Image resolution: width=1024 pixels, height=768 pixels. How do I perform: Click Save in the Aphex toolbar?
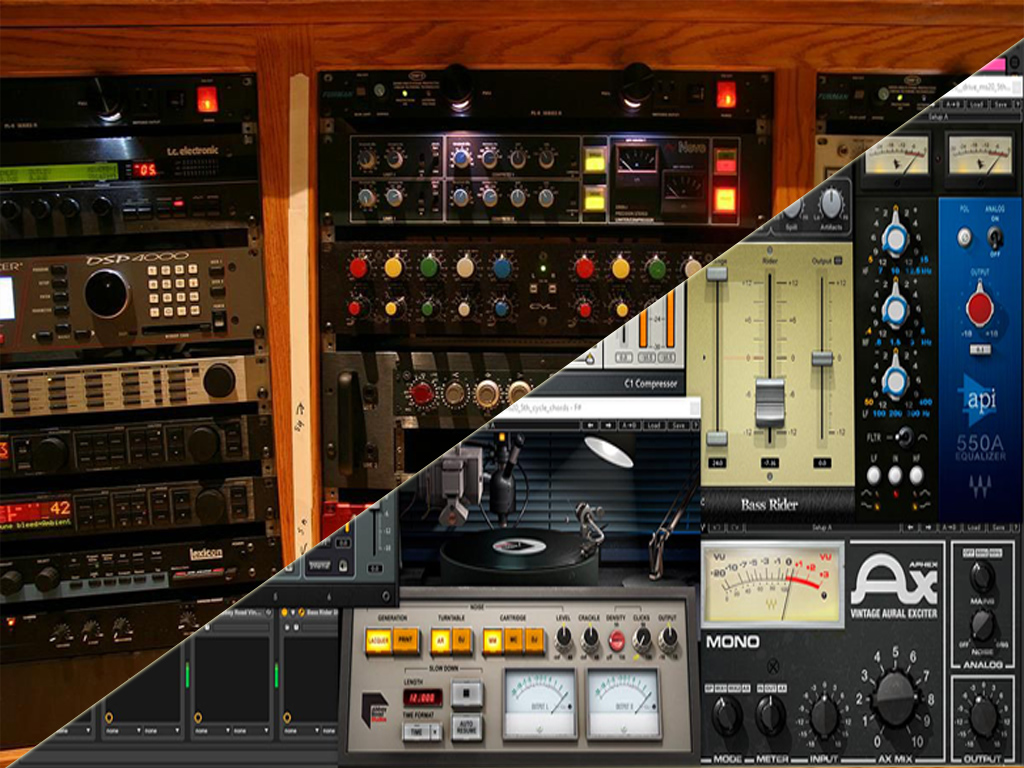999,527
